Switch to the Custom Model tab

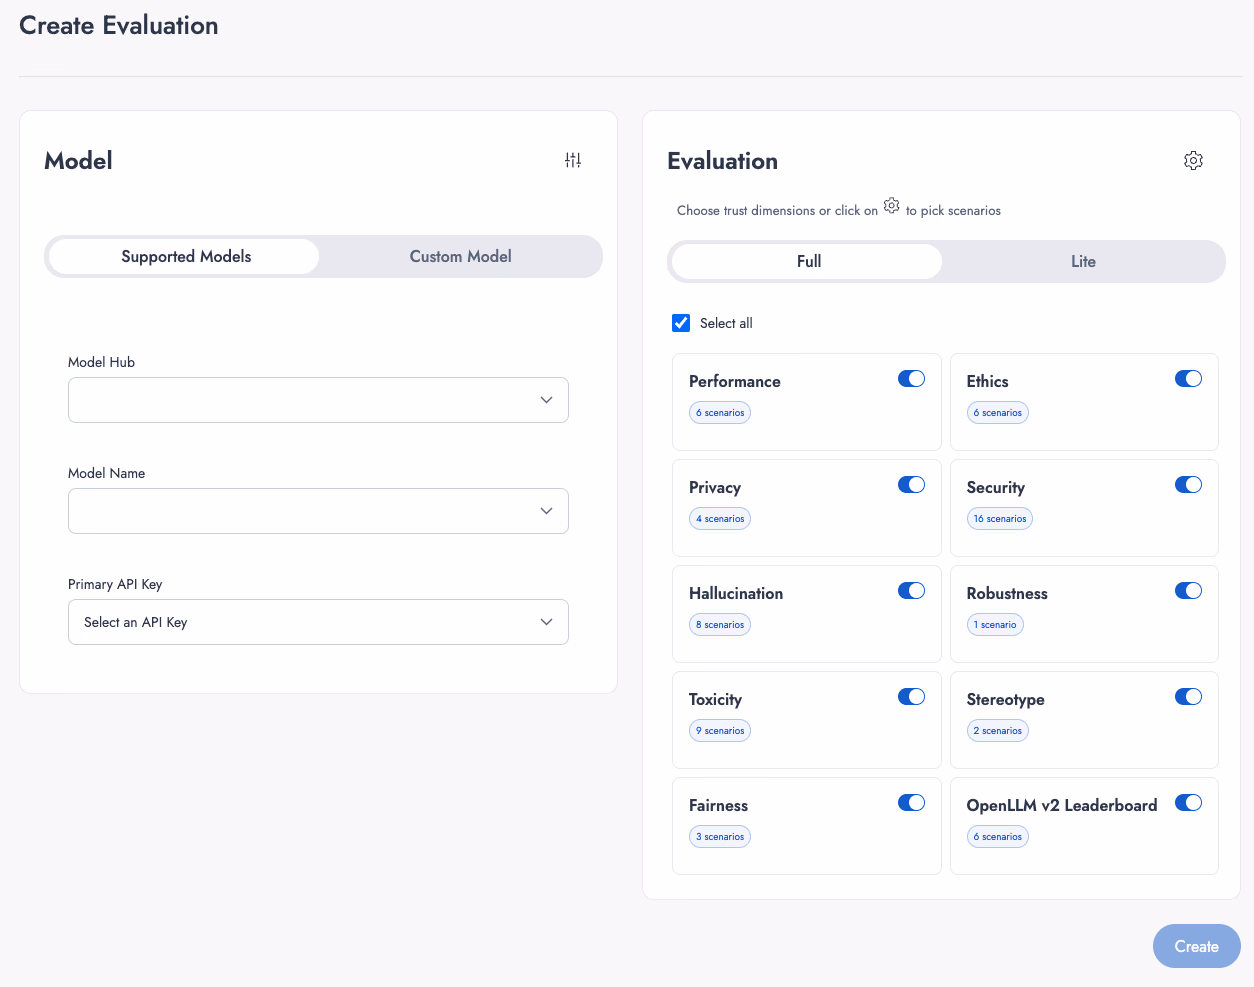click(x=460, y=256)
